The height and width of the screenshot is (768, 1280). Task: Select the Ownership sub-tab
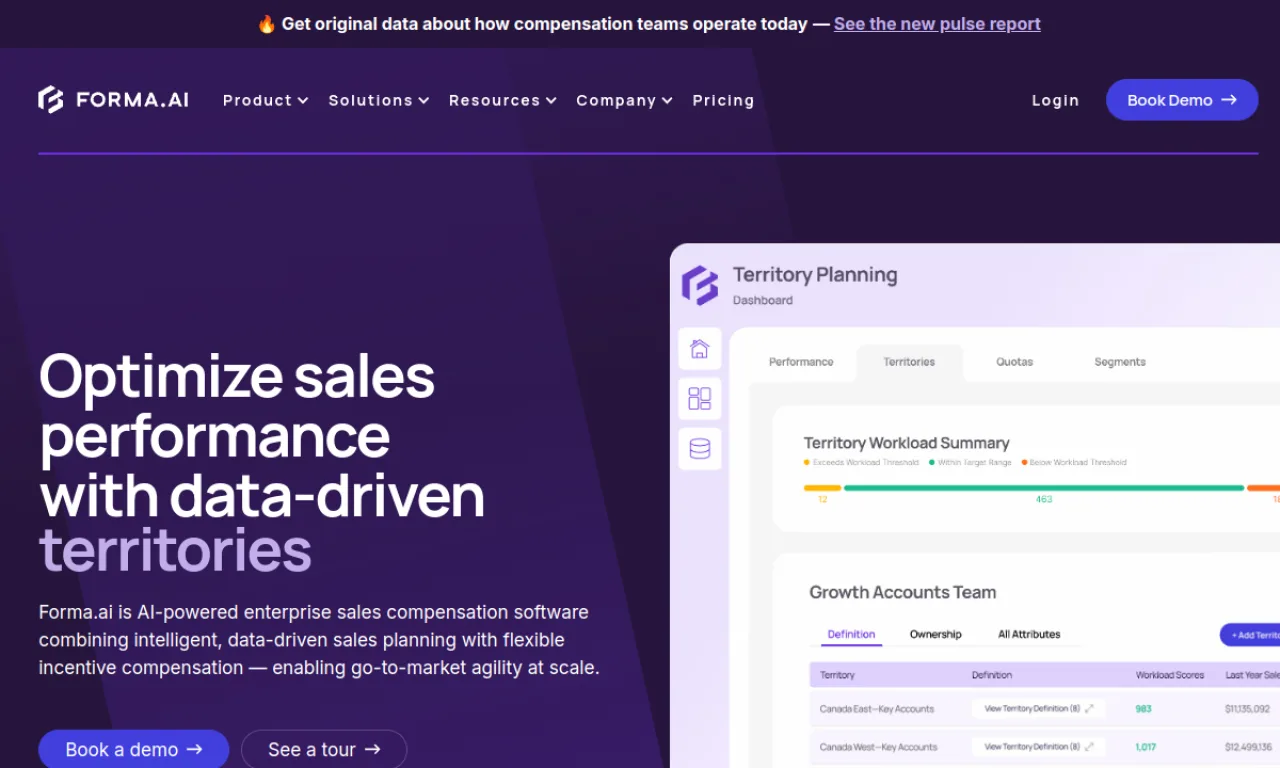click(x=936, y=634)
